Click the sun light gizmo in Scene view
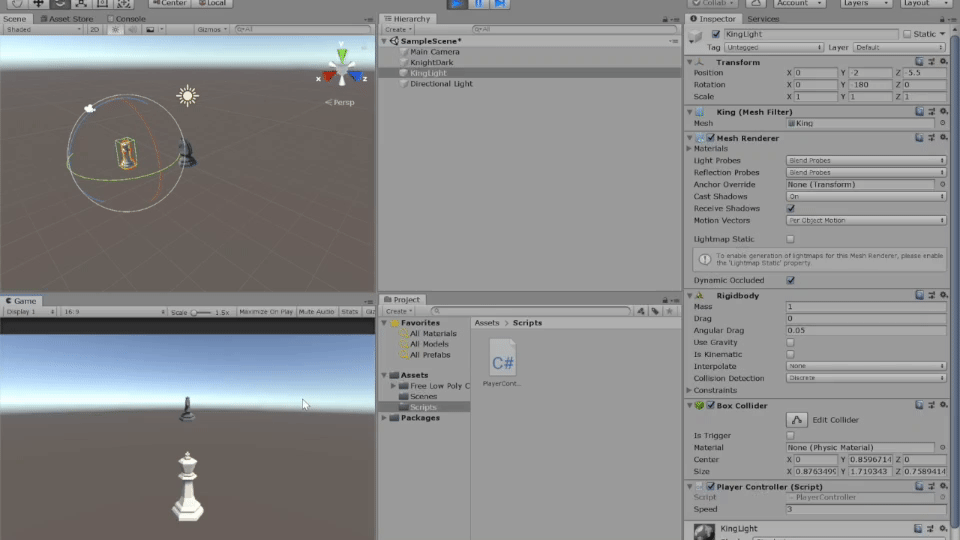Viewport: 960px width, 540px height. 187,96
